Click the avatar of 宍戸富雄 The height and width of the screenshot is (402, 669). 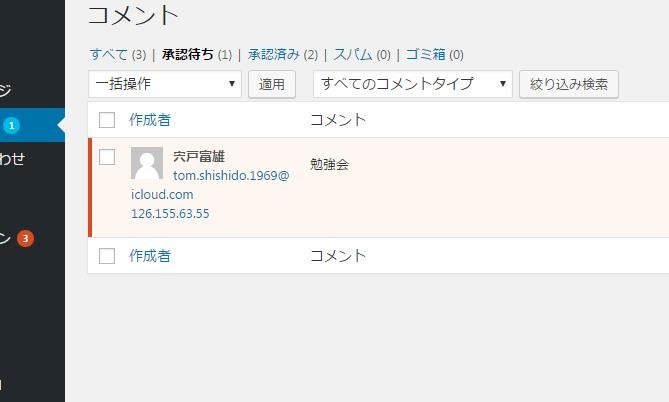pyautogui.click(x=147, y=163)
